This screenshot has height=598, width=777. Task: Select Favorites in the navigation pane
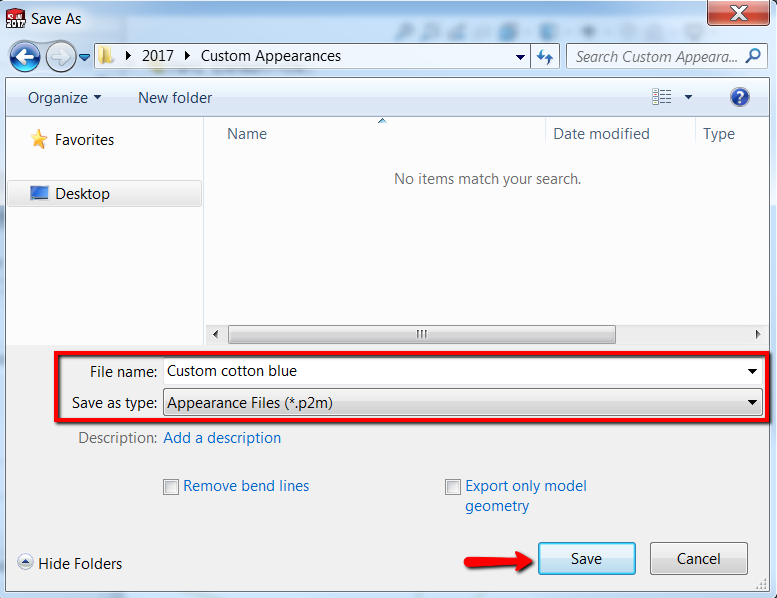tap(72, 139)
